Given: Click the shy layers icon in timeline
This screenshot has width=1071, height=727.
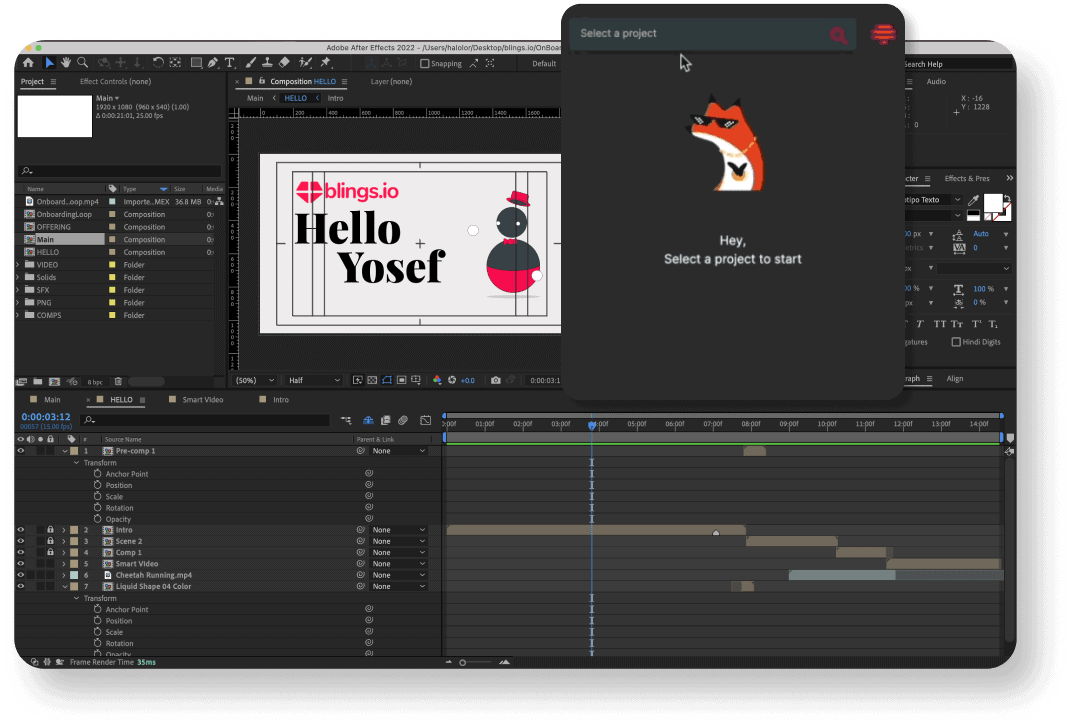Looking at the screenshot, I should click(368, 420).
